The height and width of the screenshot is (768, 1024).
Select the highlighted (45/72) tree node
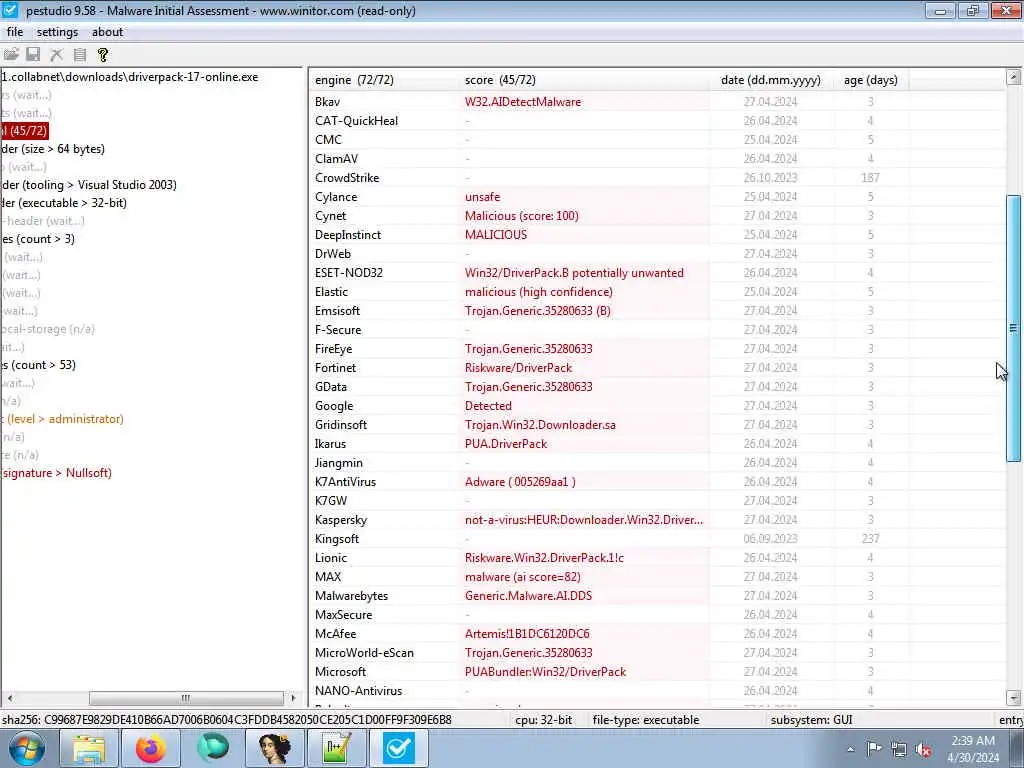tap(25, 131)
